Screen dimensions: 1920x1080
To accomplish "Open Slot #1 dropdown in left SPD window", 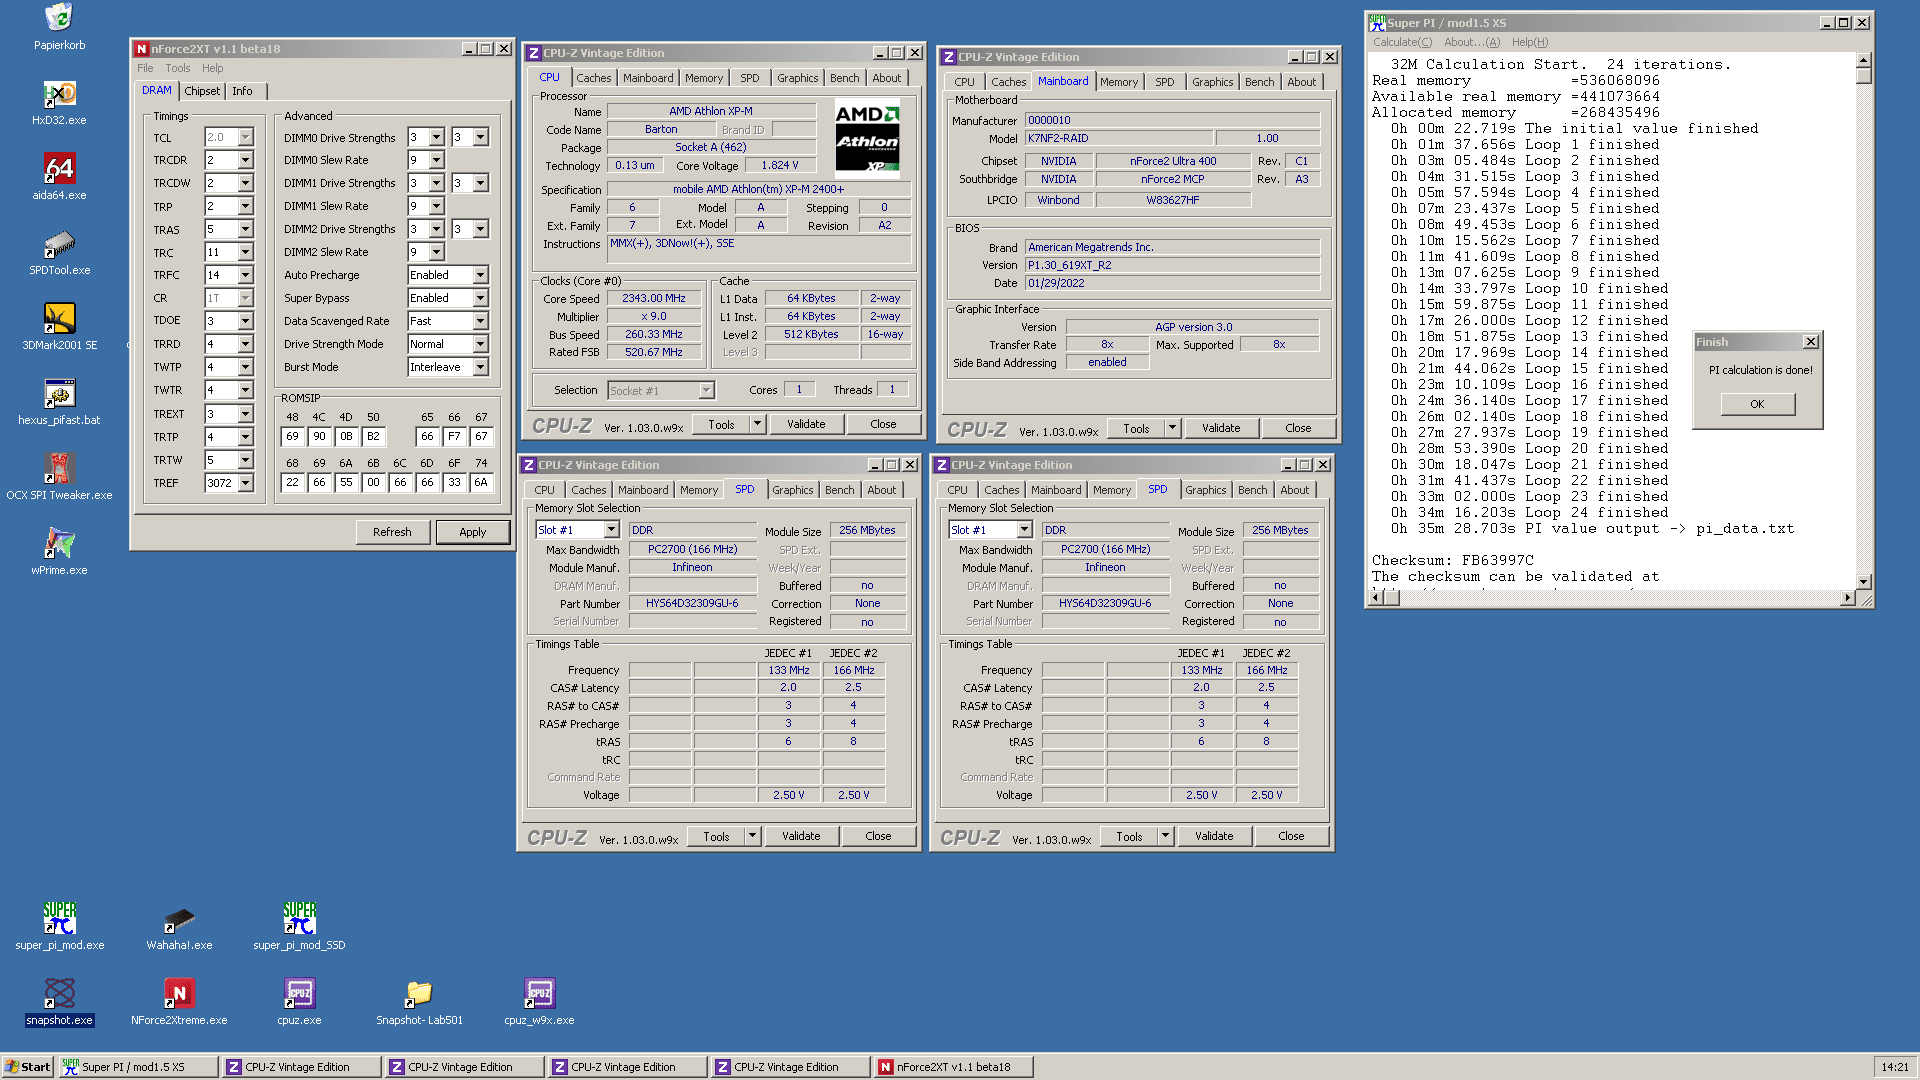I will click(611, 530).
